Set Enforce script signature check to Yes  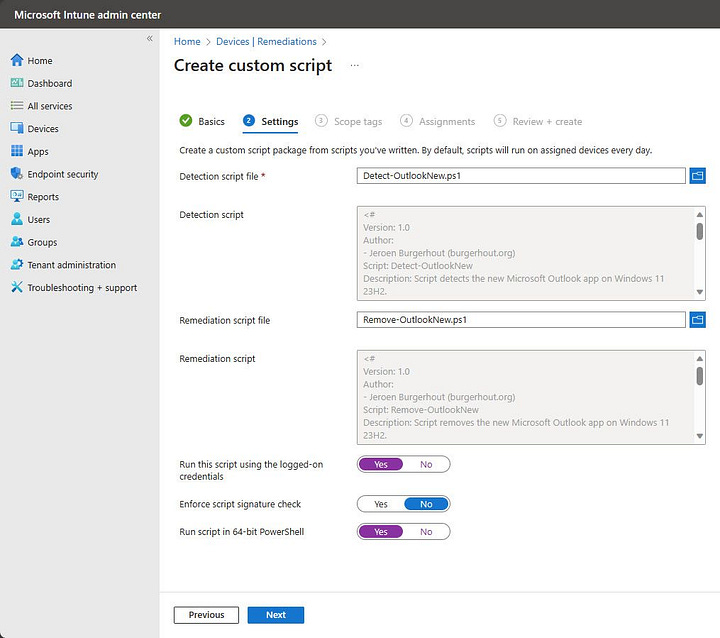(x=381, y=504)
